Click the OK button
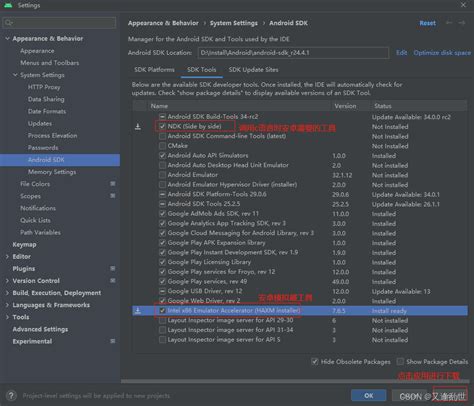 [x=369, y=396]
